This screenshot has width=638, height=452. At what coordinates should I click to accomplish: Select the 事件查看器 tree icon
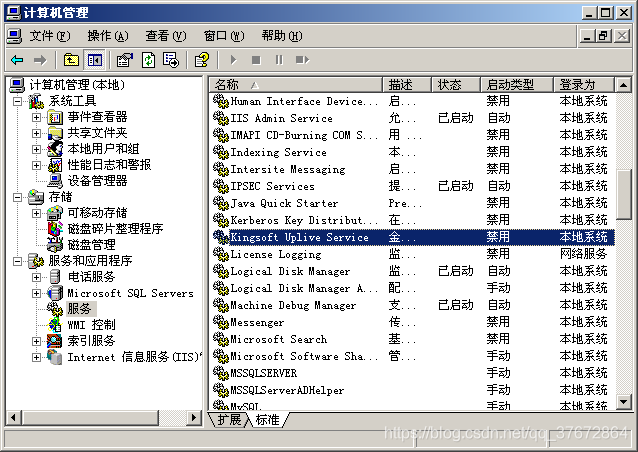55,118
